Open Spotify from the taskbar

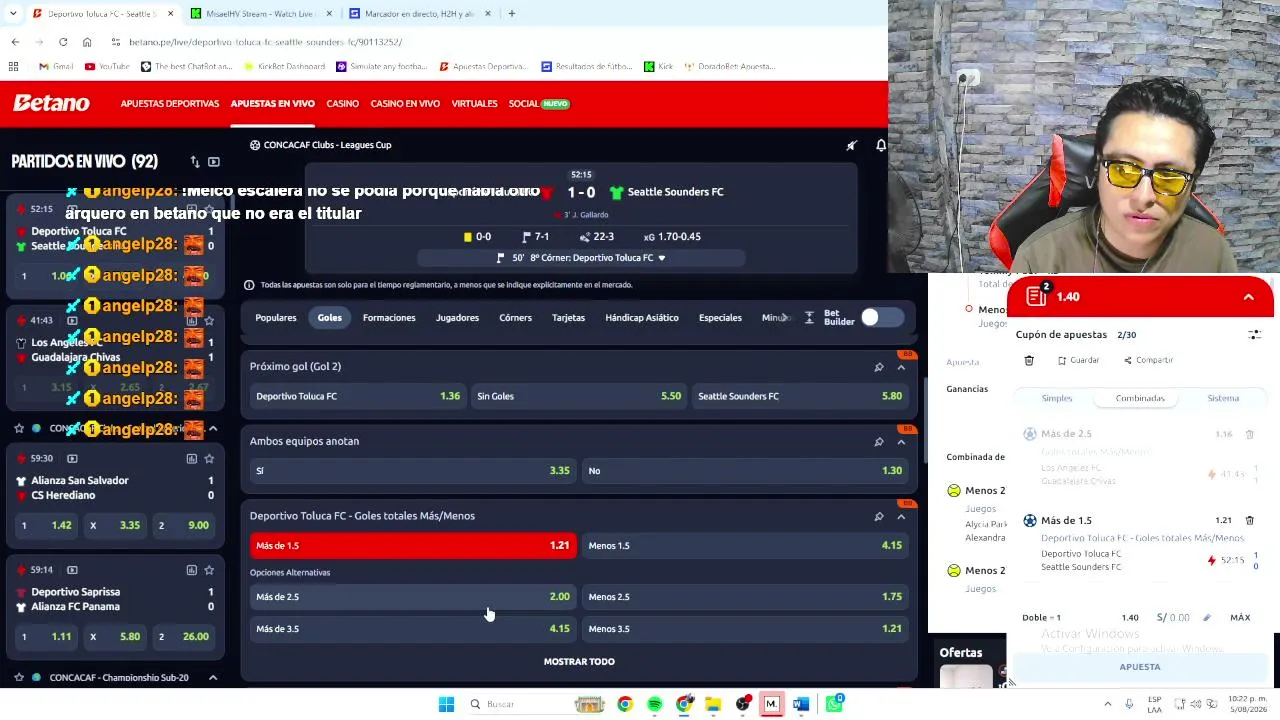coord(654,704)
